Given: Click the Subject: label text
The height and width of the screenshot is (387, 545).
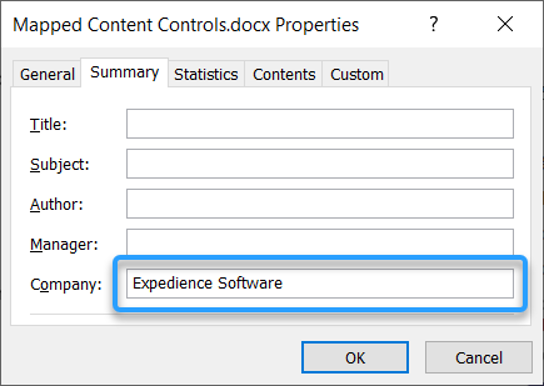Looking at the screenshot, I should click(60, 165).
